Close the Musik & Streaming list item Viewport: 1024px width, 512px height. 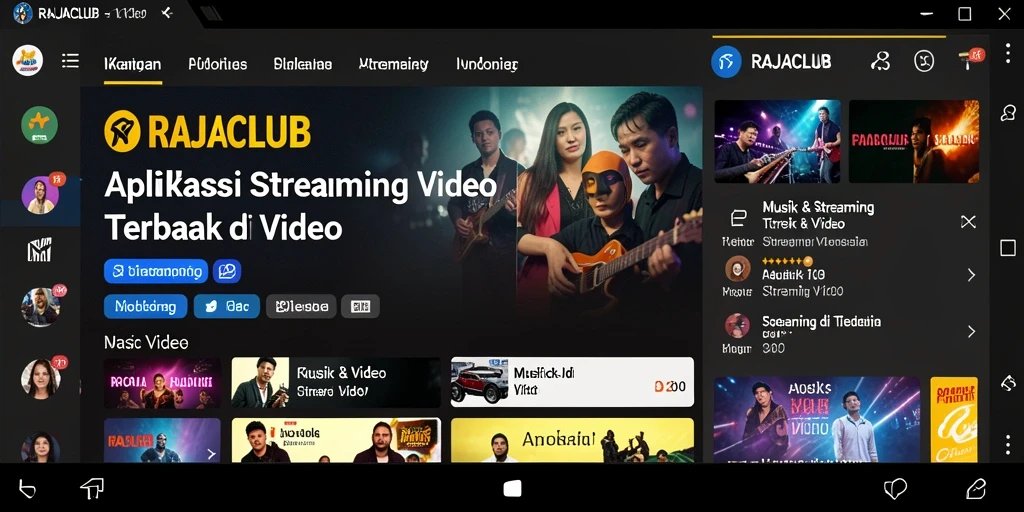968,222
